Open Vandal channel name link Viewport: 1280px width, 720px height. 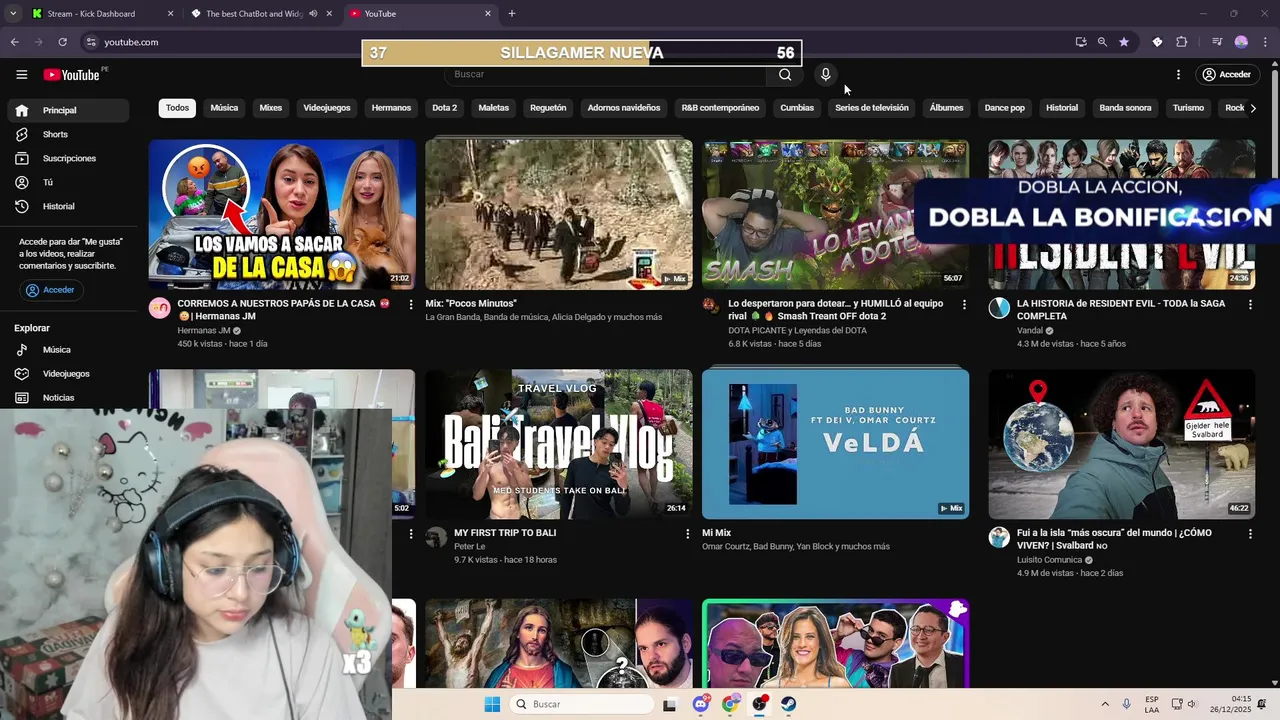(x=1030, y=330)
